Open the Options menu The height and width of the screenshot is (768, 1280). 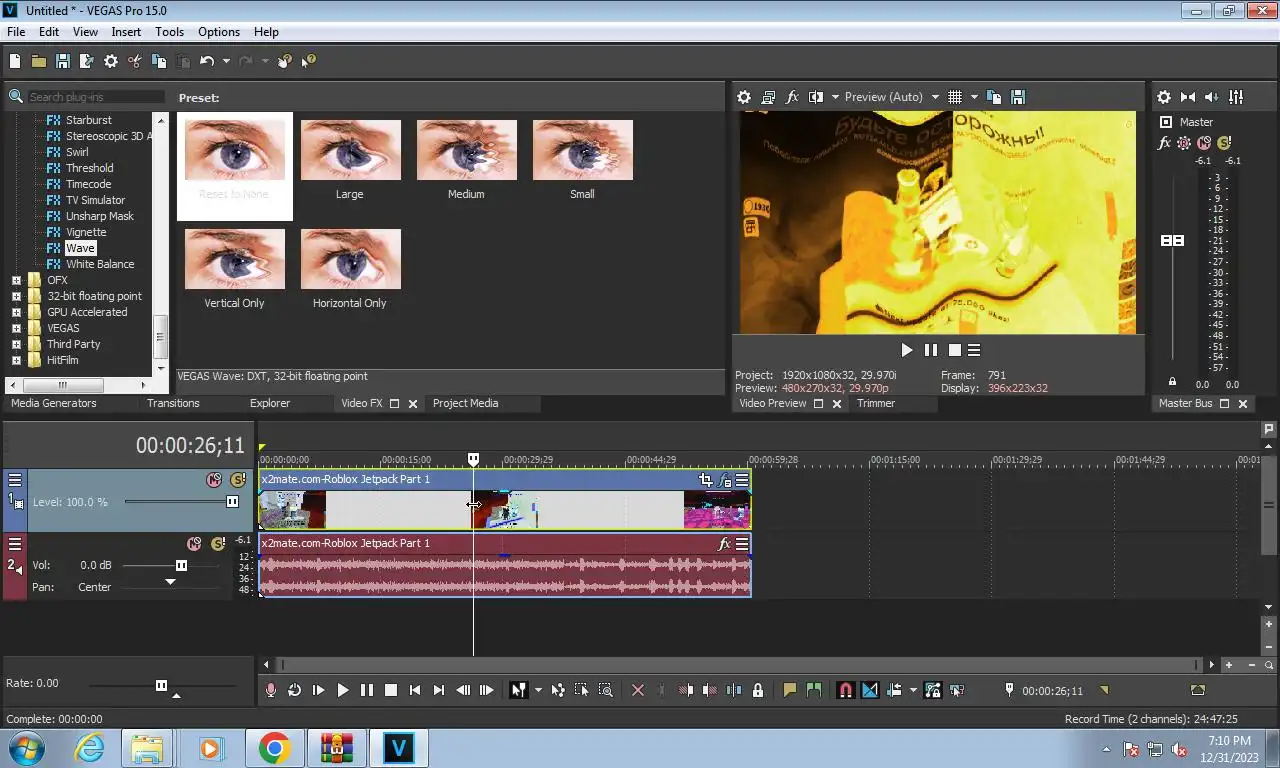tap(218, 32)
